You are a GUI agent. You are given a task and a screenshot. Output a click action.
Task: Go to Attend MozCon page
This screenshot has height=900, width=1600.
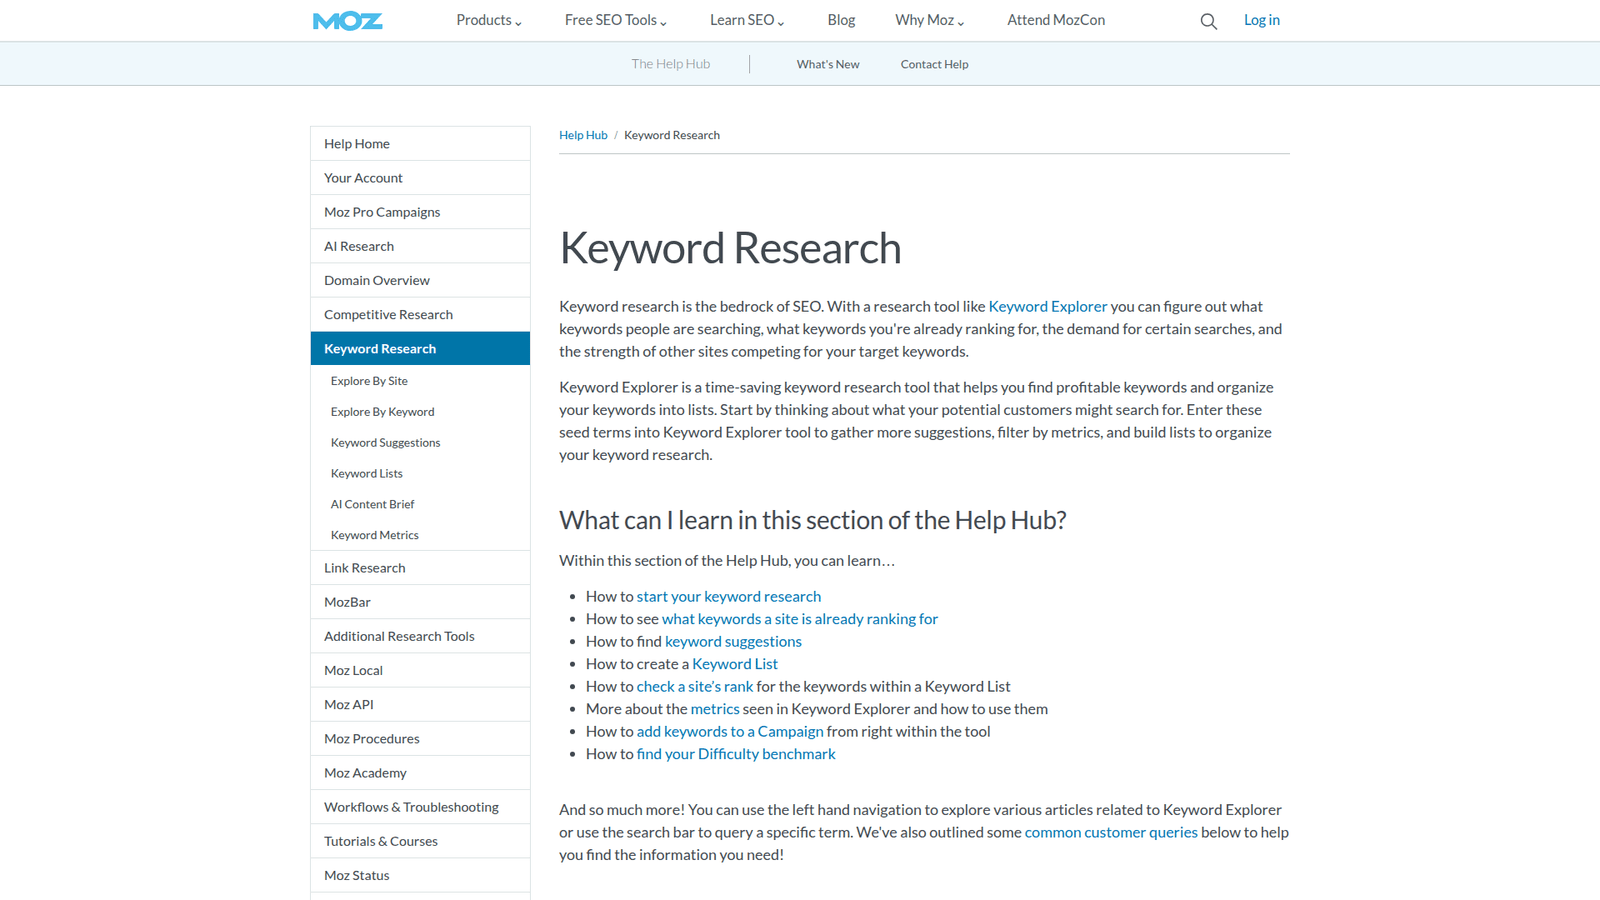click(1056, 20)
